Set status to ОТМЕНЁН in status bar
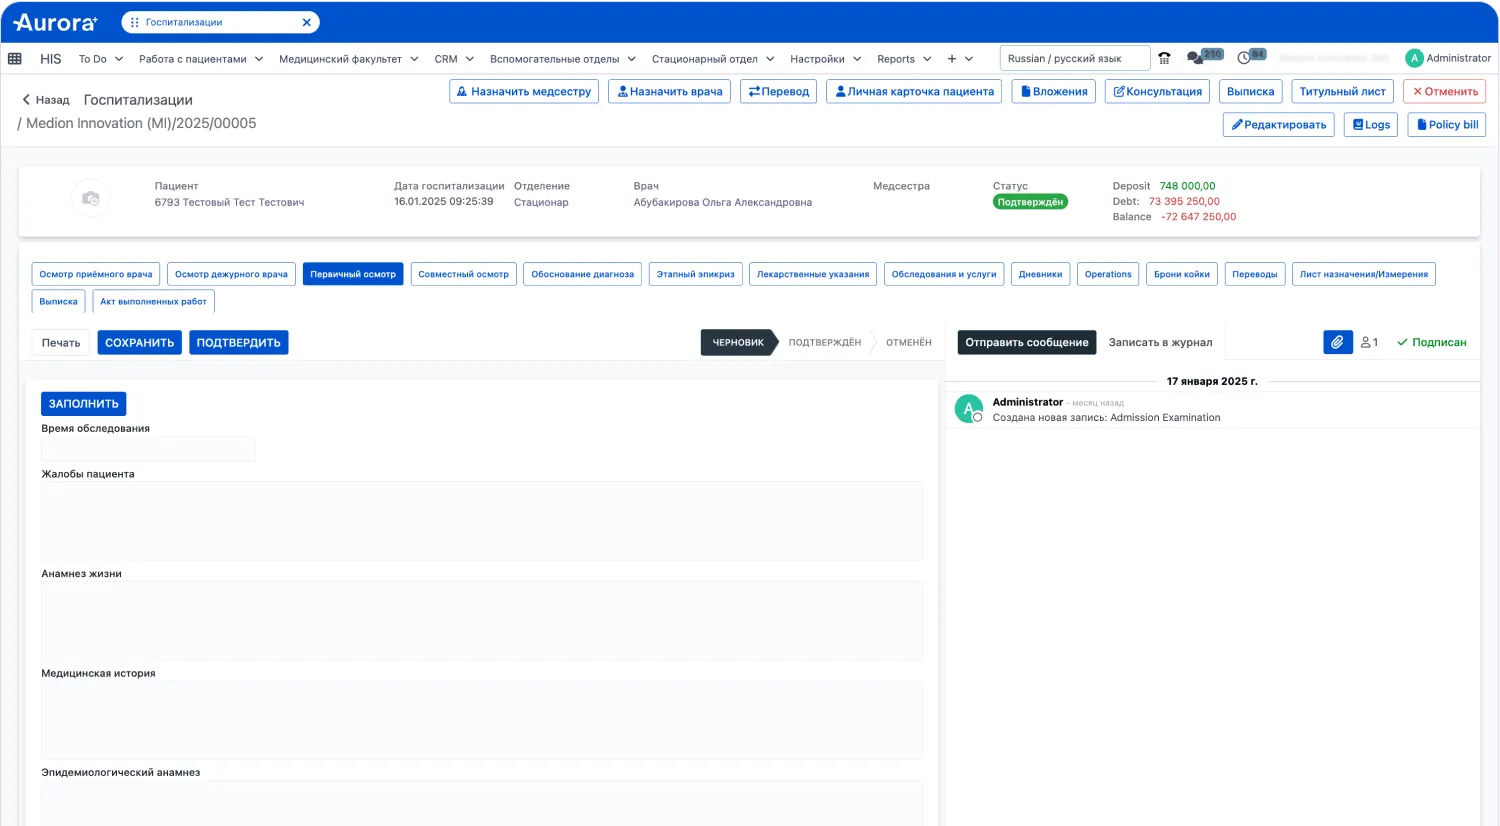The image size is (1500, 826). (x=908, y=342)
